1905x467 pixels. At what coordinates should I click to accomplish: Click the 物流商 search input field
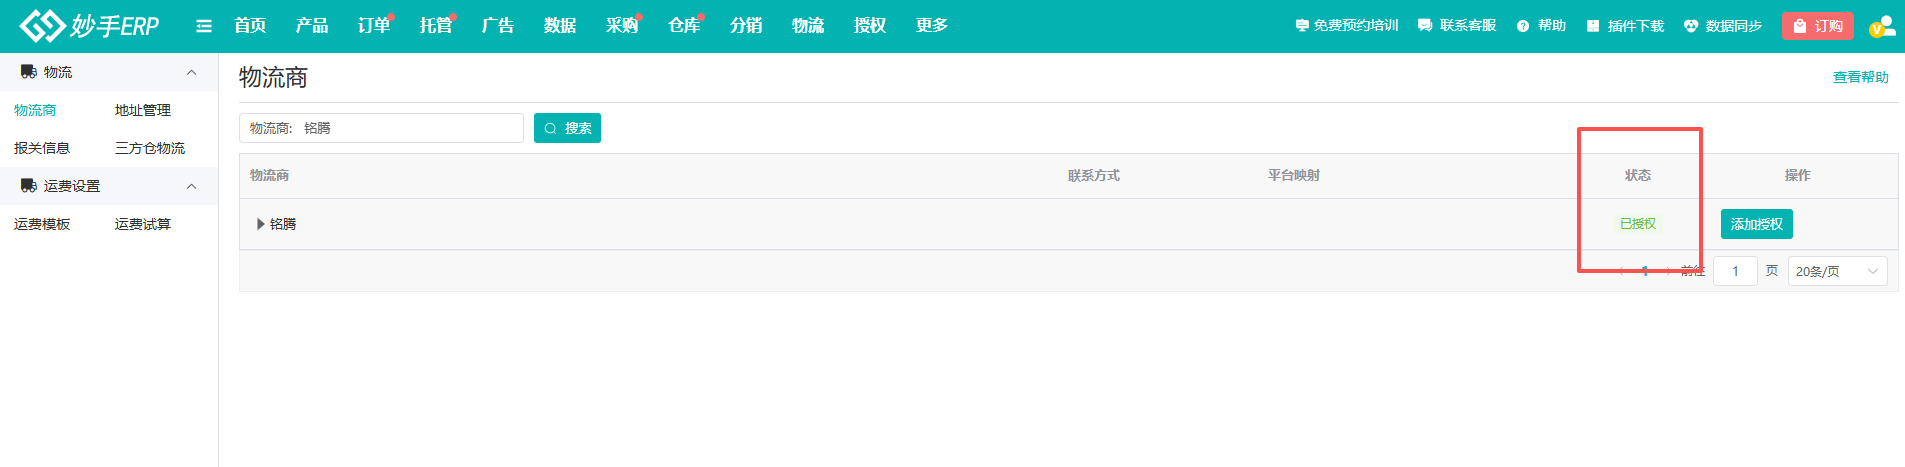381,128
